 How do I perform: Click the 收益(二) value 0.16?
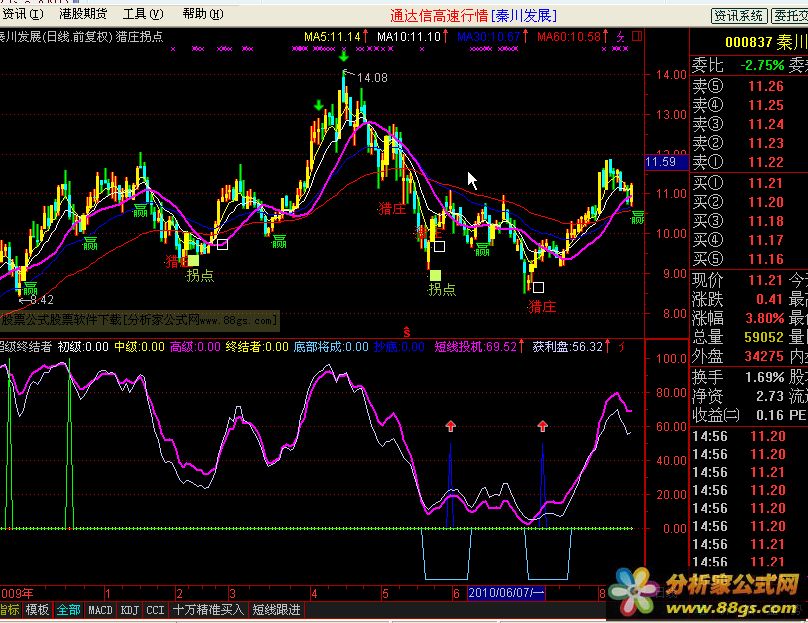click(770, 415)
